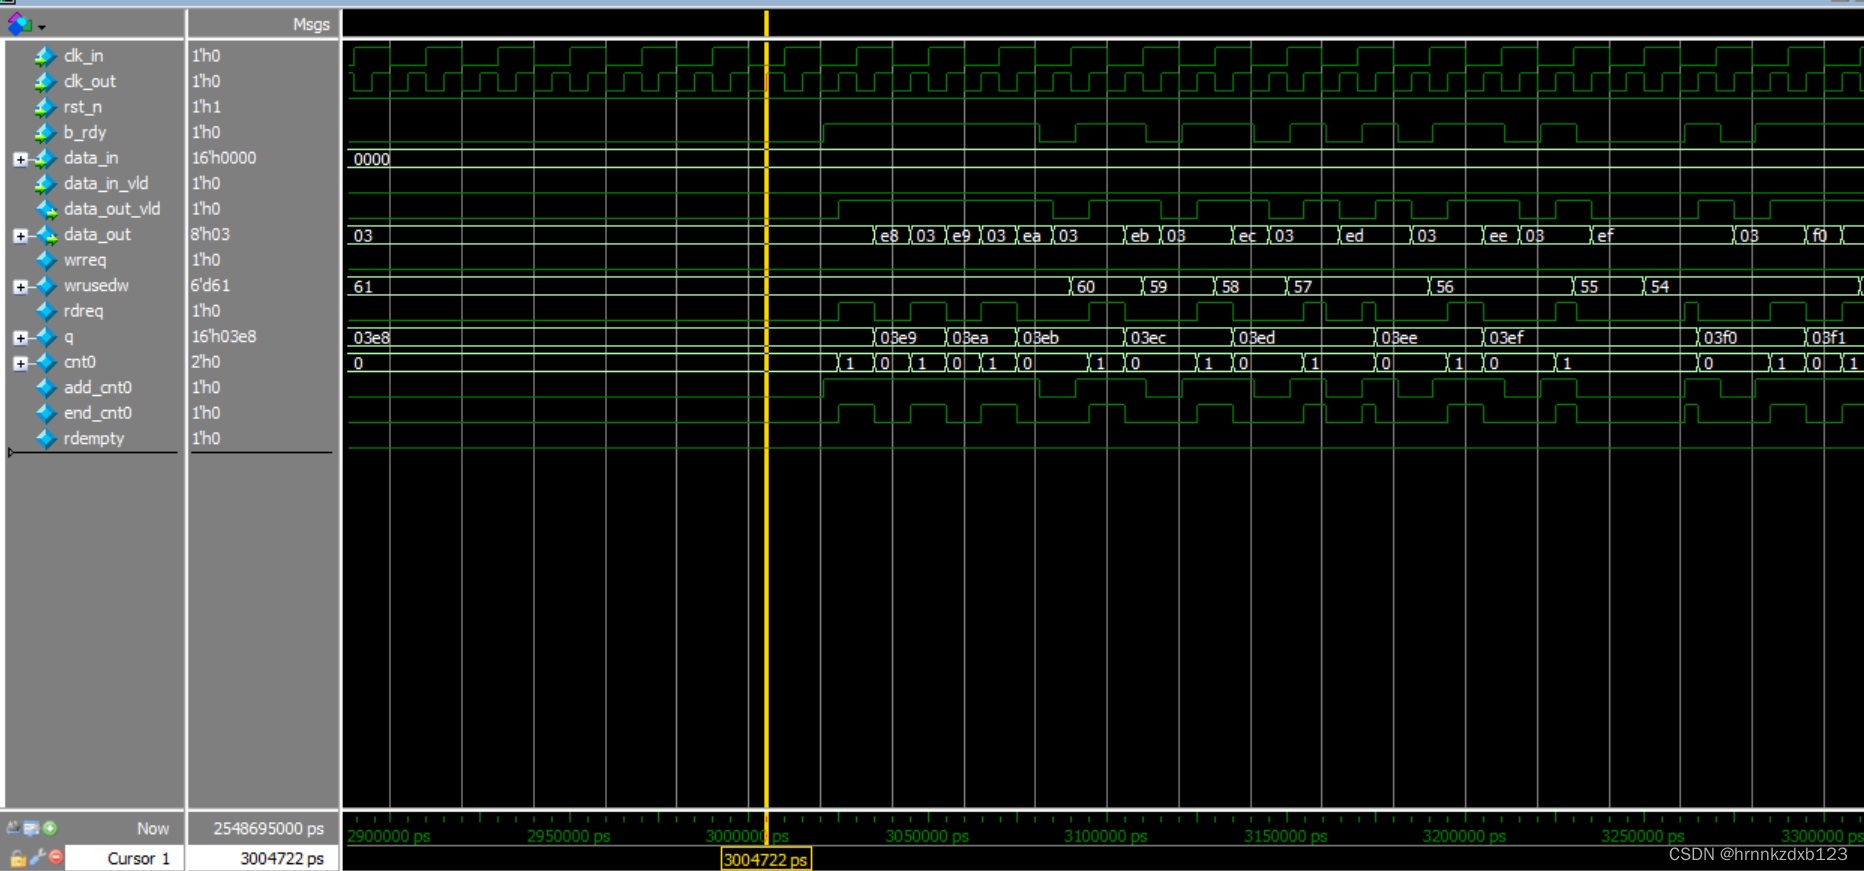Expand the wrusedw bus
Viewport: 1864px width, 871px height.
(20, 287)
